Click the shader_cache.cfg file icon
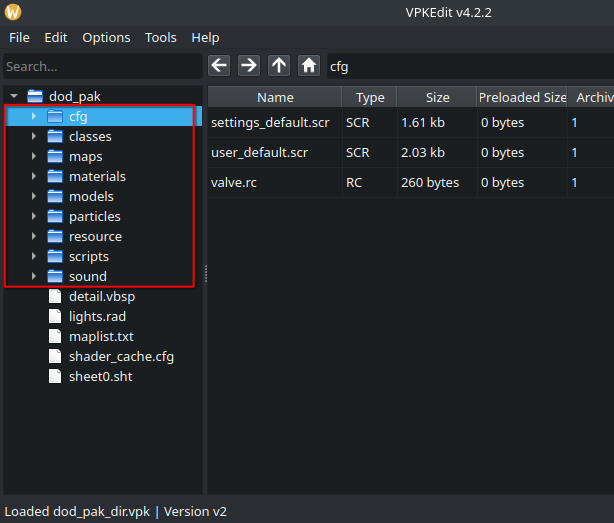Image resolution: width=614 pixels, height=523 pixels. coord(56,357)
